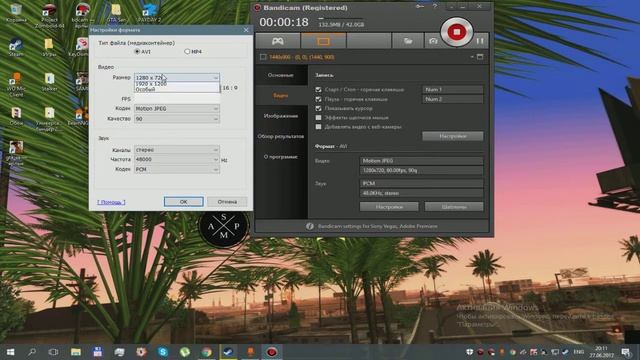Open the Windows Start menu

11,352
